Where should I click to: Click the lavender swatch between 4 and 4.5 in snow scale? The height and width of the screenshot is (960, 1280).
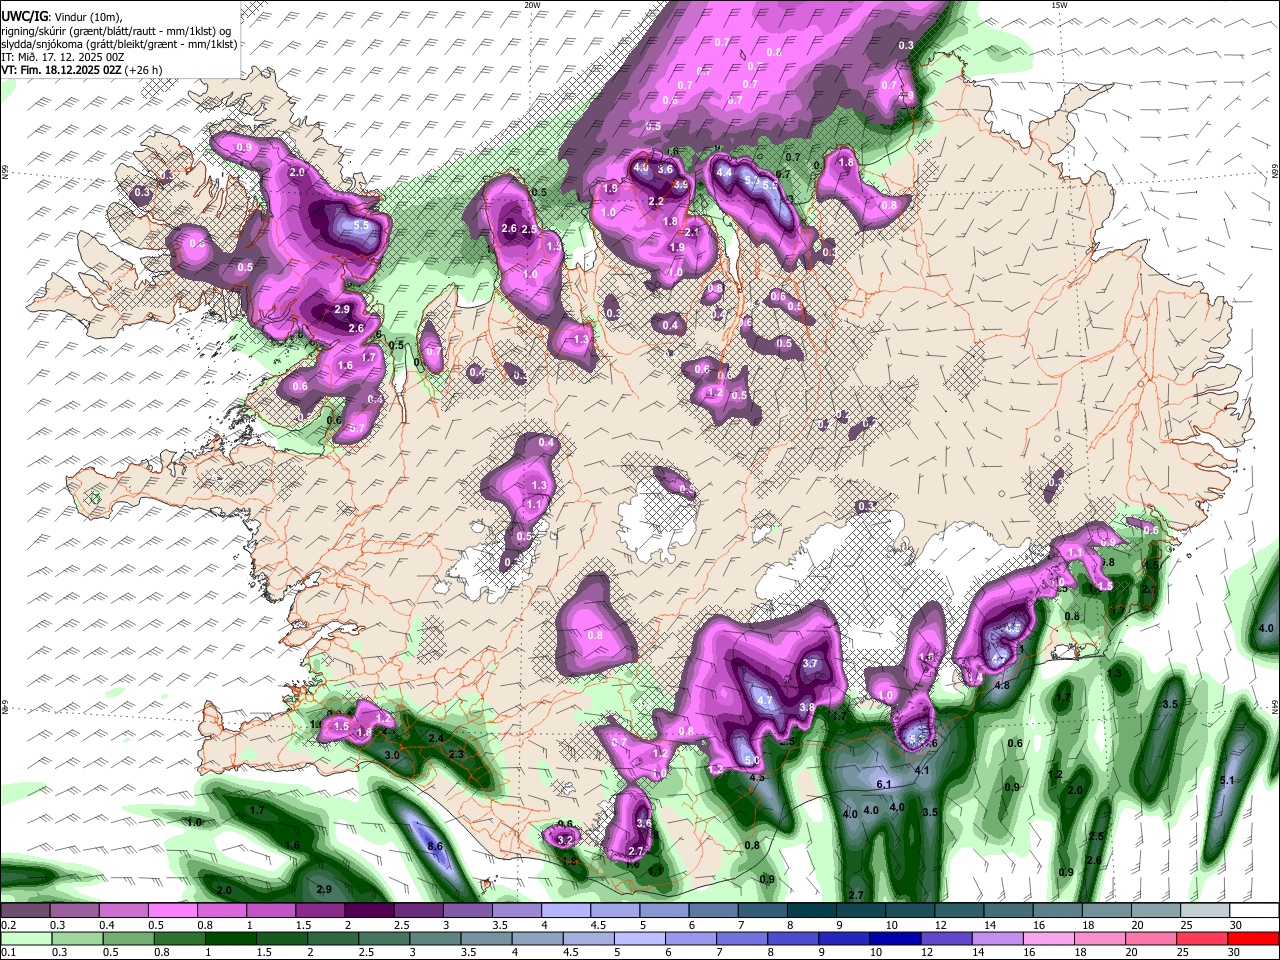566,911
